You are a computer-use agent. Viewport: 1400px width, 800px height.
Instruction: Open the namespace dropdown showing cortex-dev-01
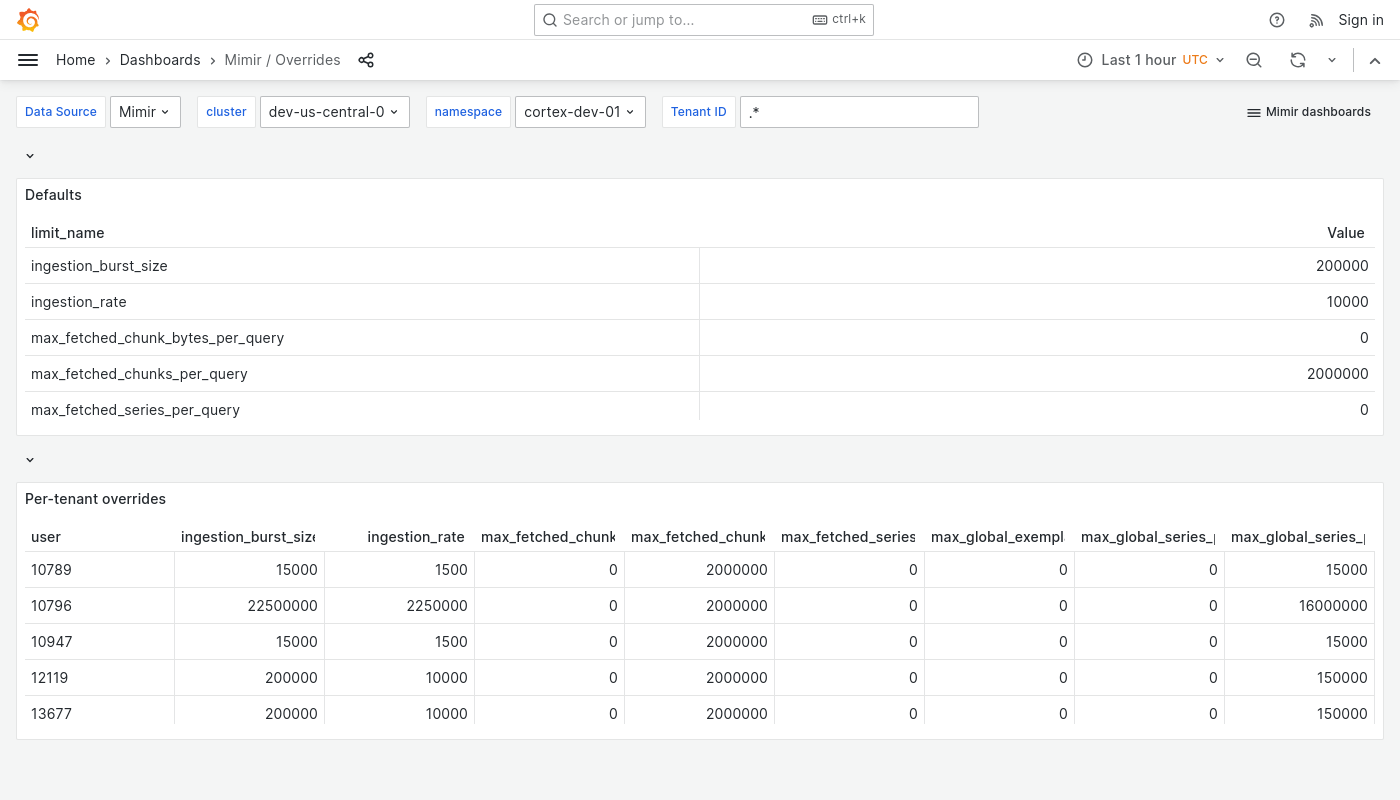580,112
